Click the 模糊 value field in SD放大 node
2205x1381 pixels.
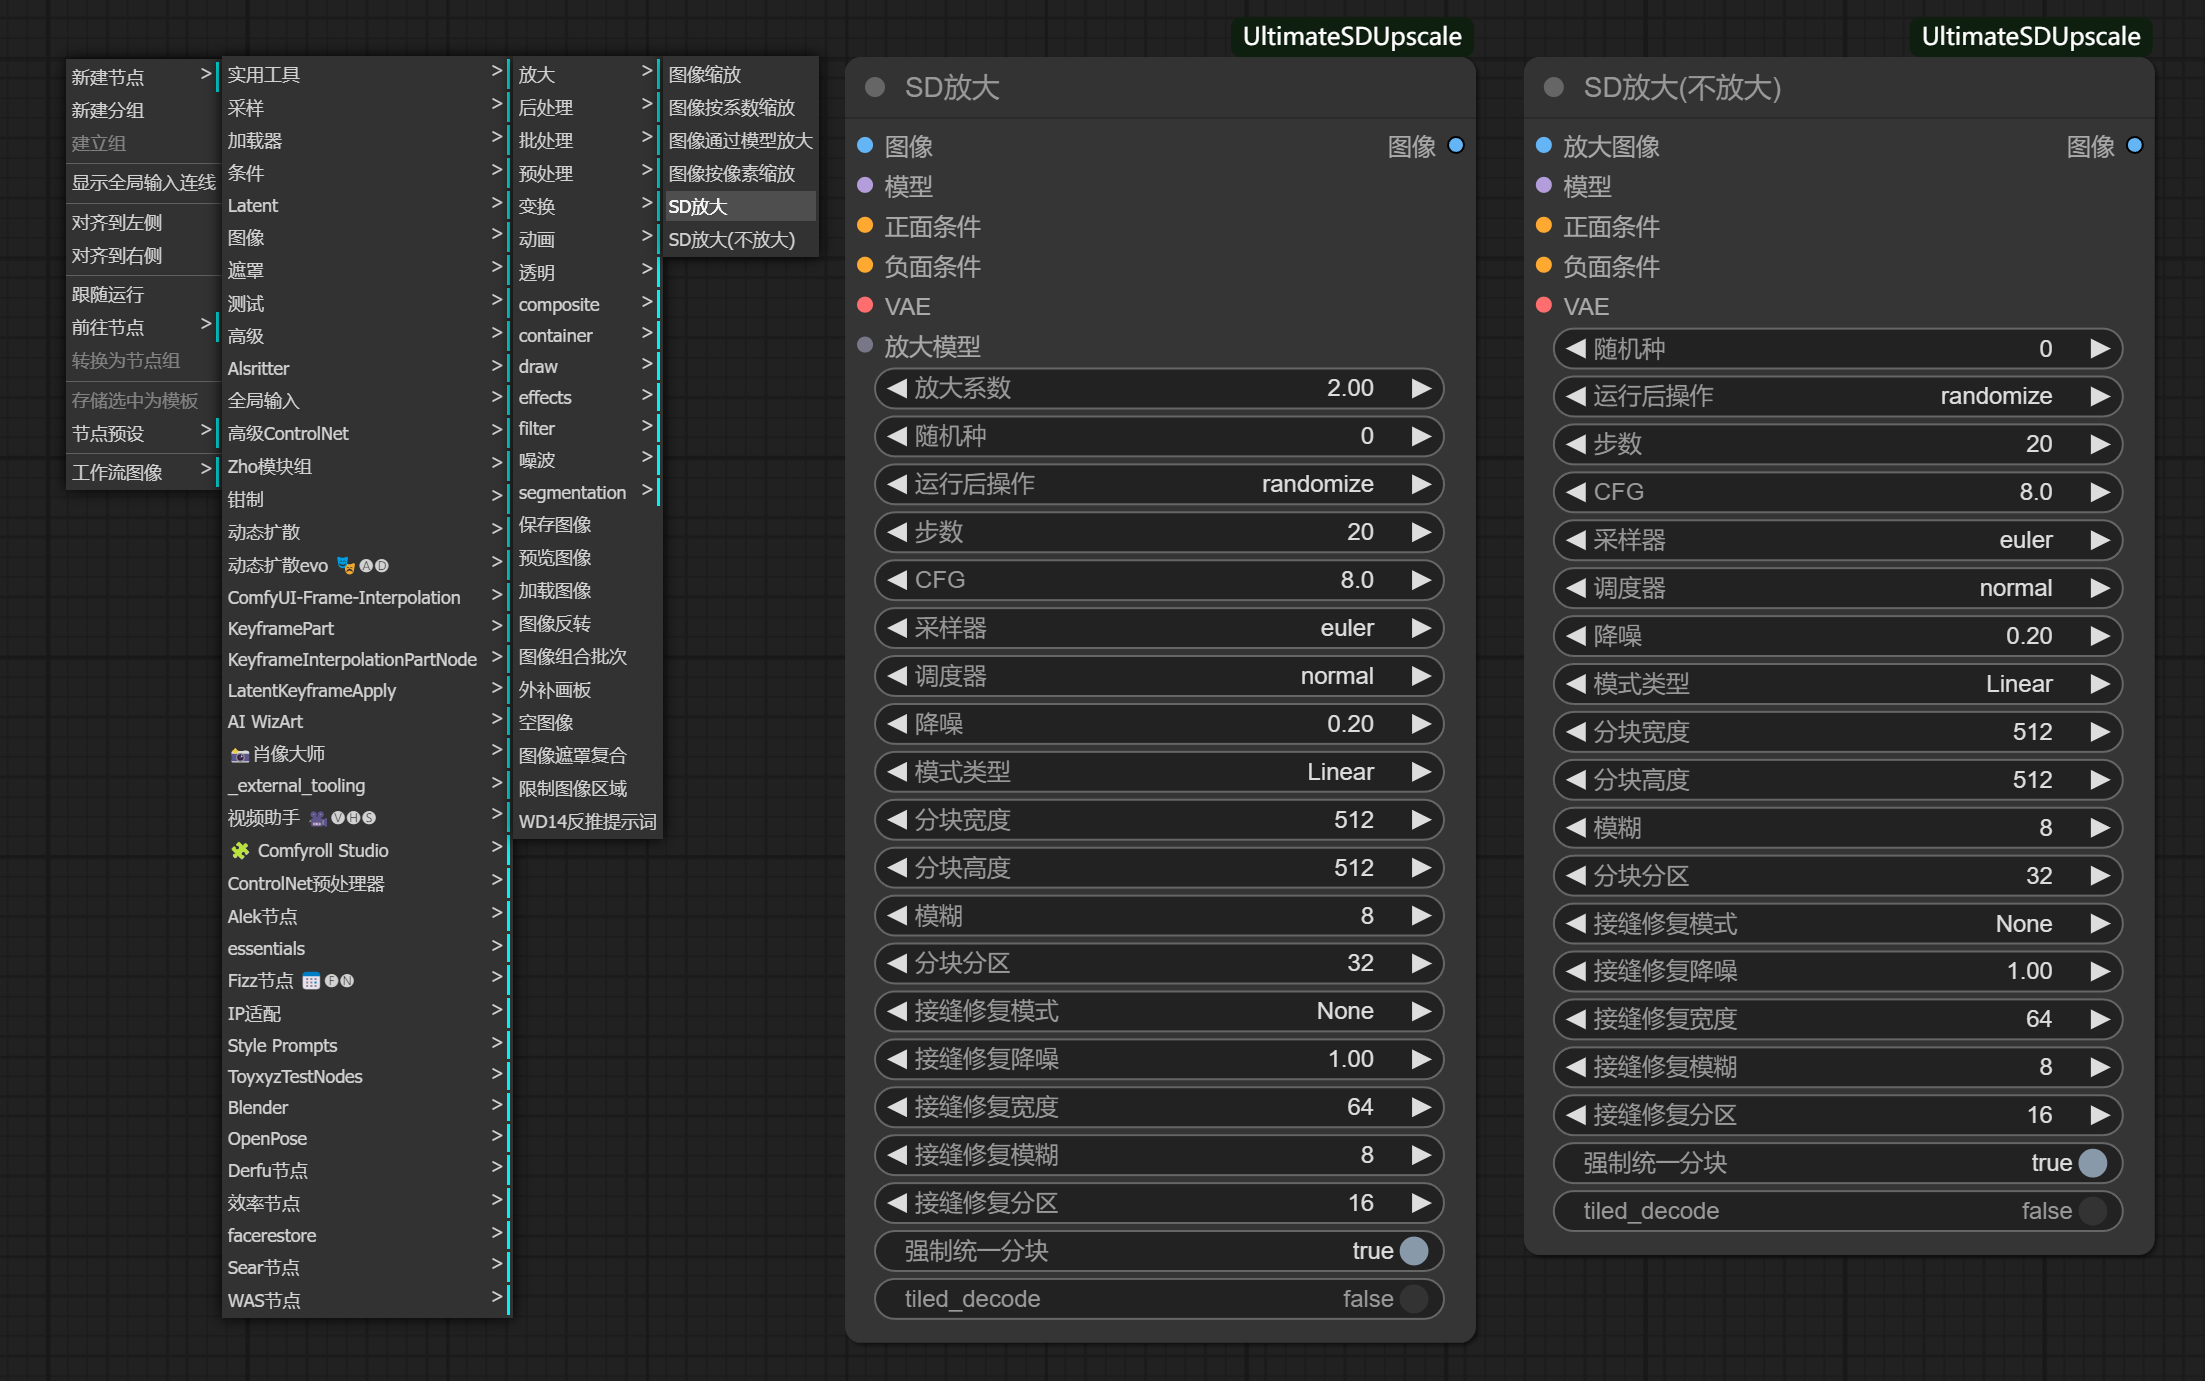(1159, 916)
